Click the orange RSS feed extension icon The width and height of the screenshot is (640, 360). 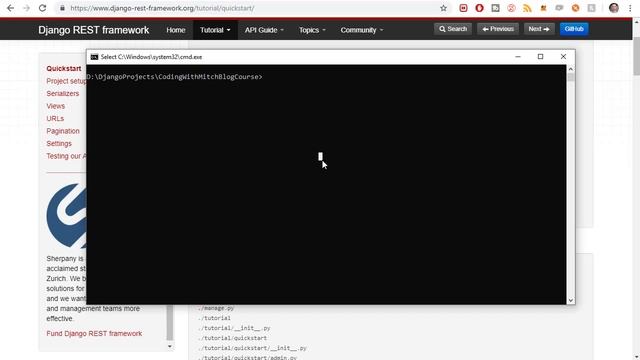click(527, 8)
